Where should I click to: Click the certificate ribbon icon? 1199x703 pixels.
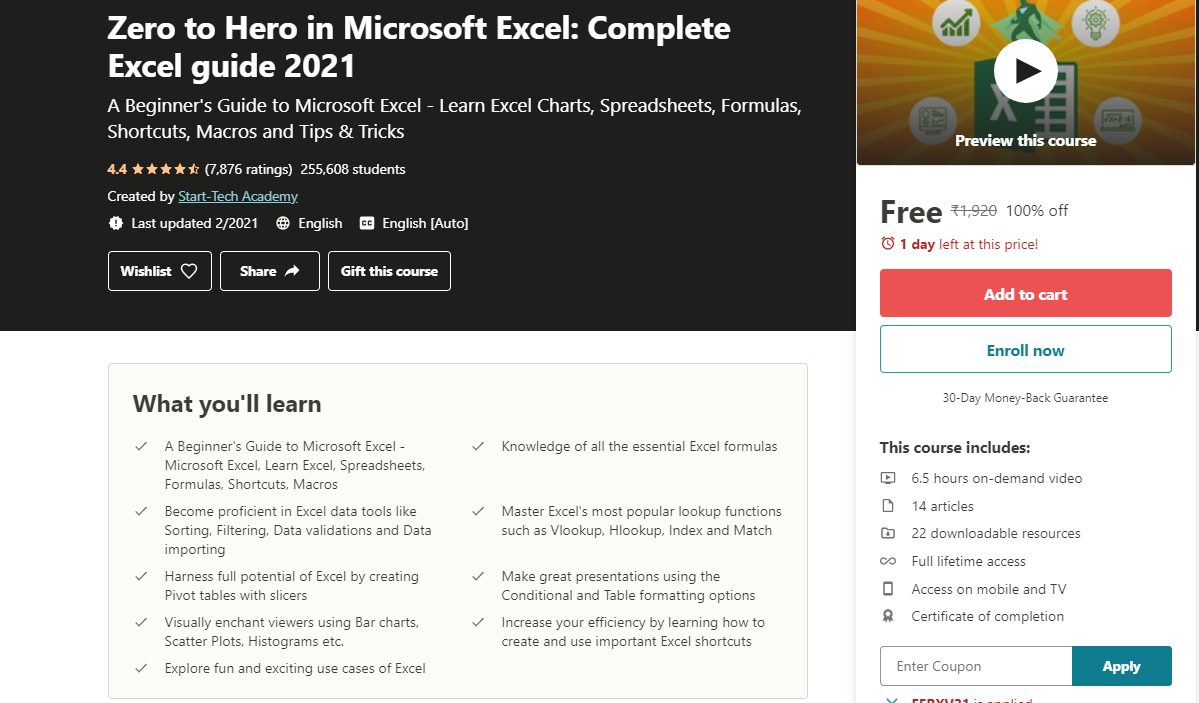[888, 616]
